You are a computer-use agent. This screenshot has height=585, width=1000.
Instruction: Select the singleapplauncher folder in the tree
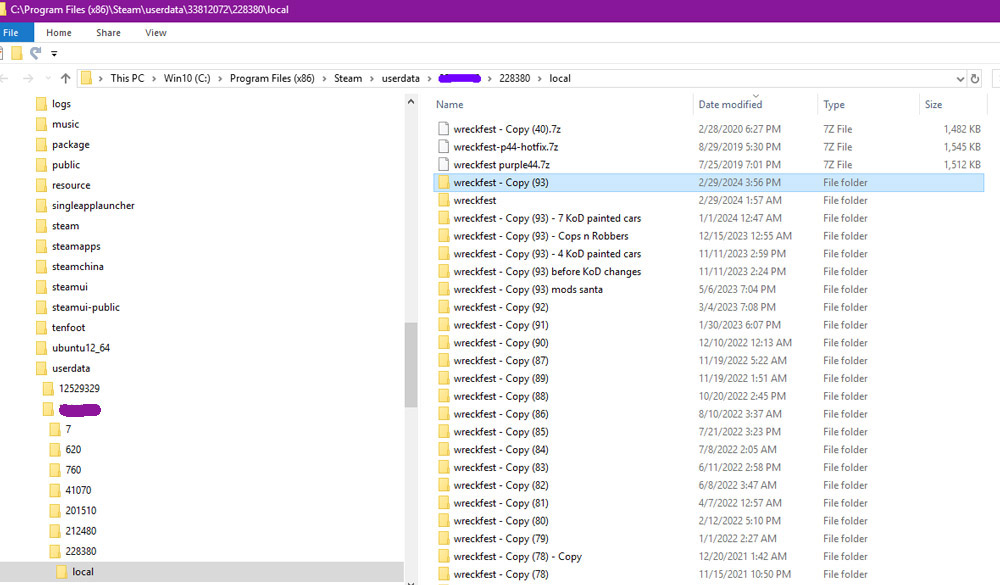93,206
